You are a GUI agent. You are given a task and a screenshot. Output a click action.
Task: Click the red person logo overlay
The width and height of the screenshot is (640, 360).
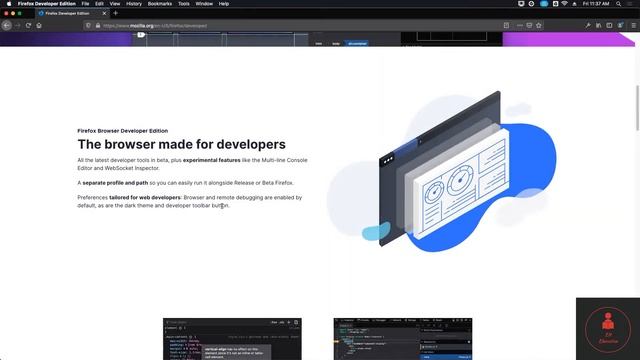click(x=608, y=329)
